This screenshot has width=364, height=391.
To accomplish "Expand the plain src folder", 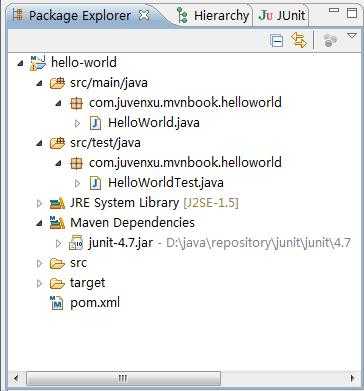I will click(39, 263).
